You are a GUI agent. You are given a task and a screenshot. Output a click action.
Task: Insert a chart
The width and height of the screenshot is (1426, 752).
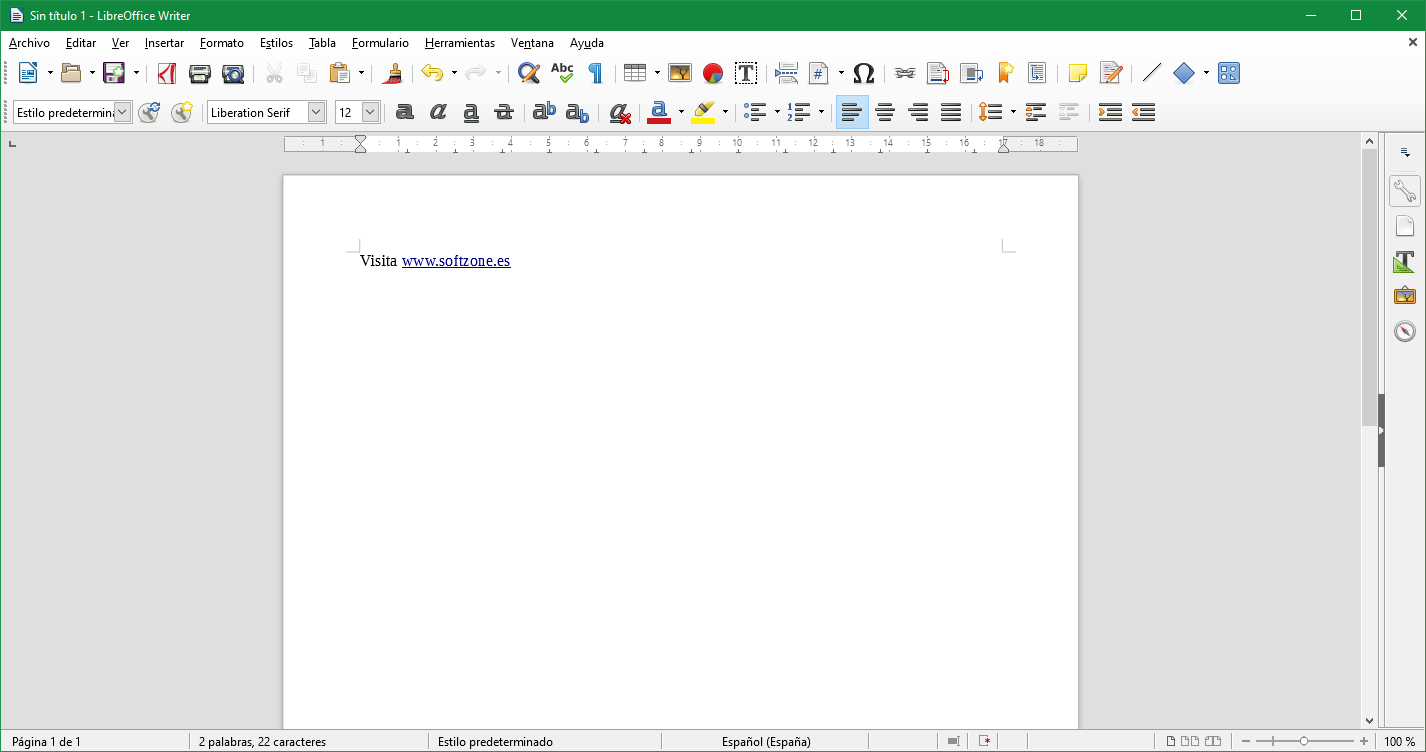coord(713,73)
